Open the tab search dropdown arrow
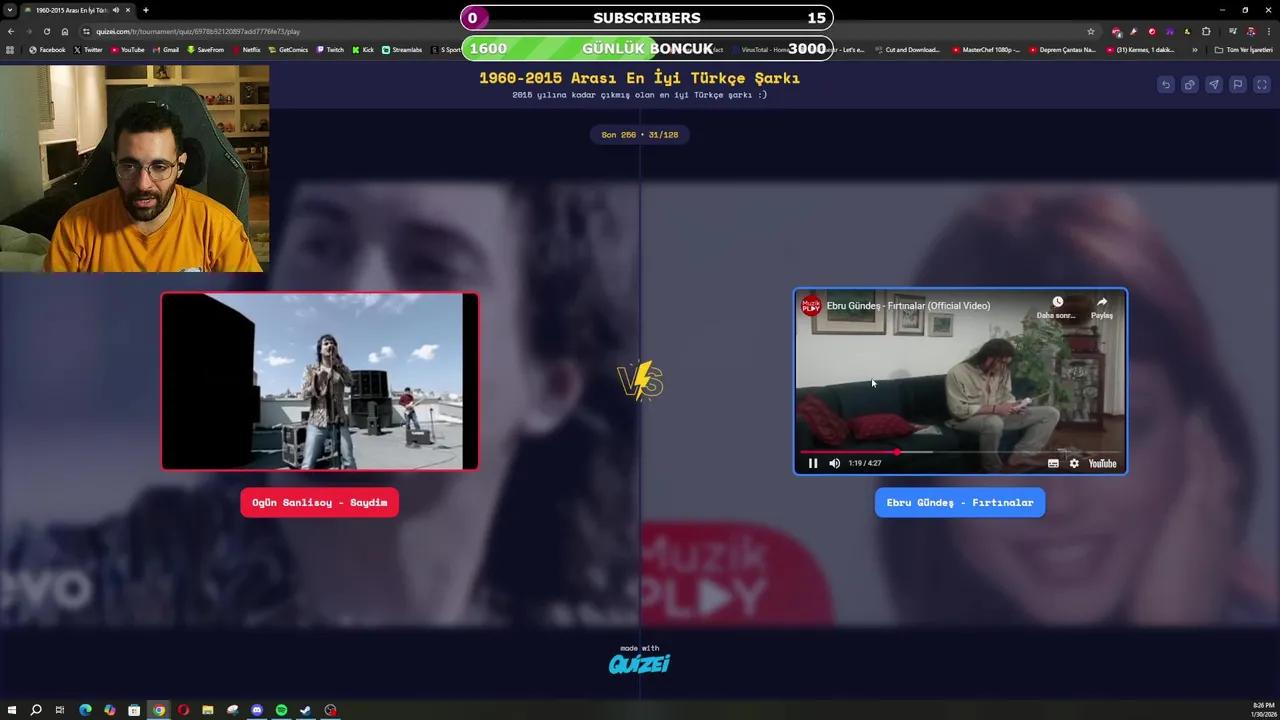 click(x=10, y=10)
